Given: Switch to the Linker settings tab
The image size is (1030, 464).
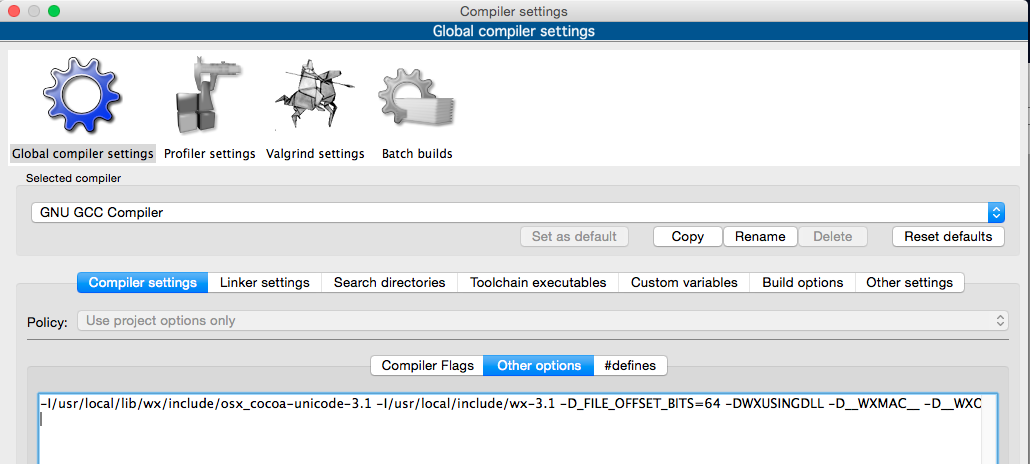Looking at the screenshot, I should 265,283.
